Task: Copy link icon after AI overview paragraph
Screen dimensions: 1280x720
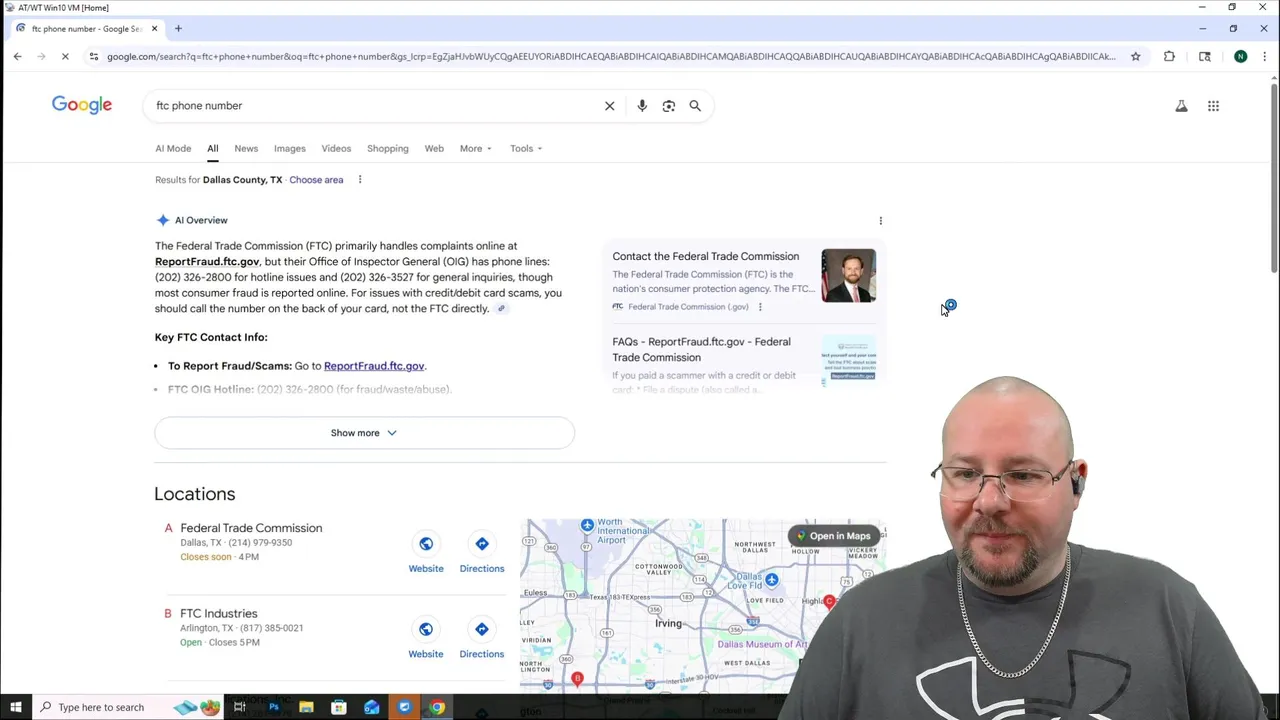Action: [x=501, y=309]
